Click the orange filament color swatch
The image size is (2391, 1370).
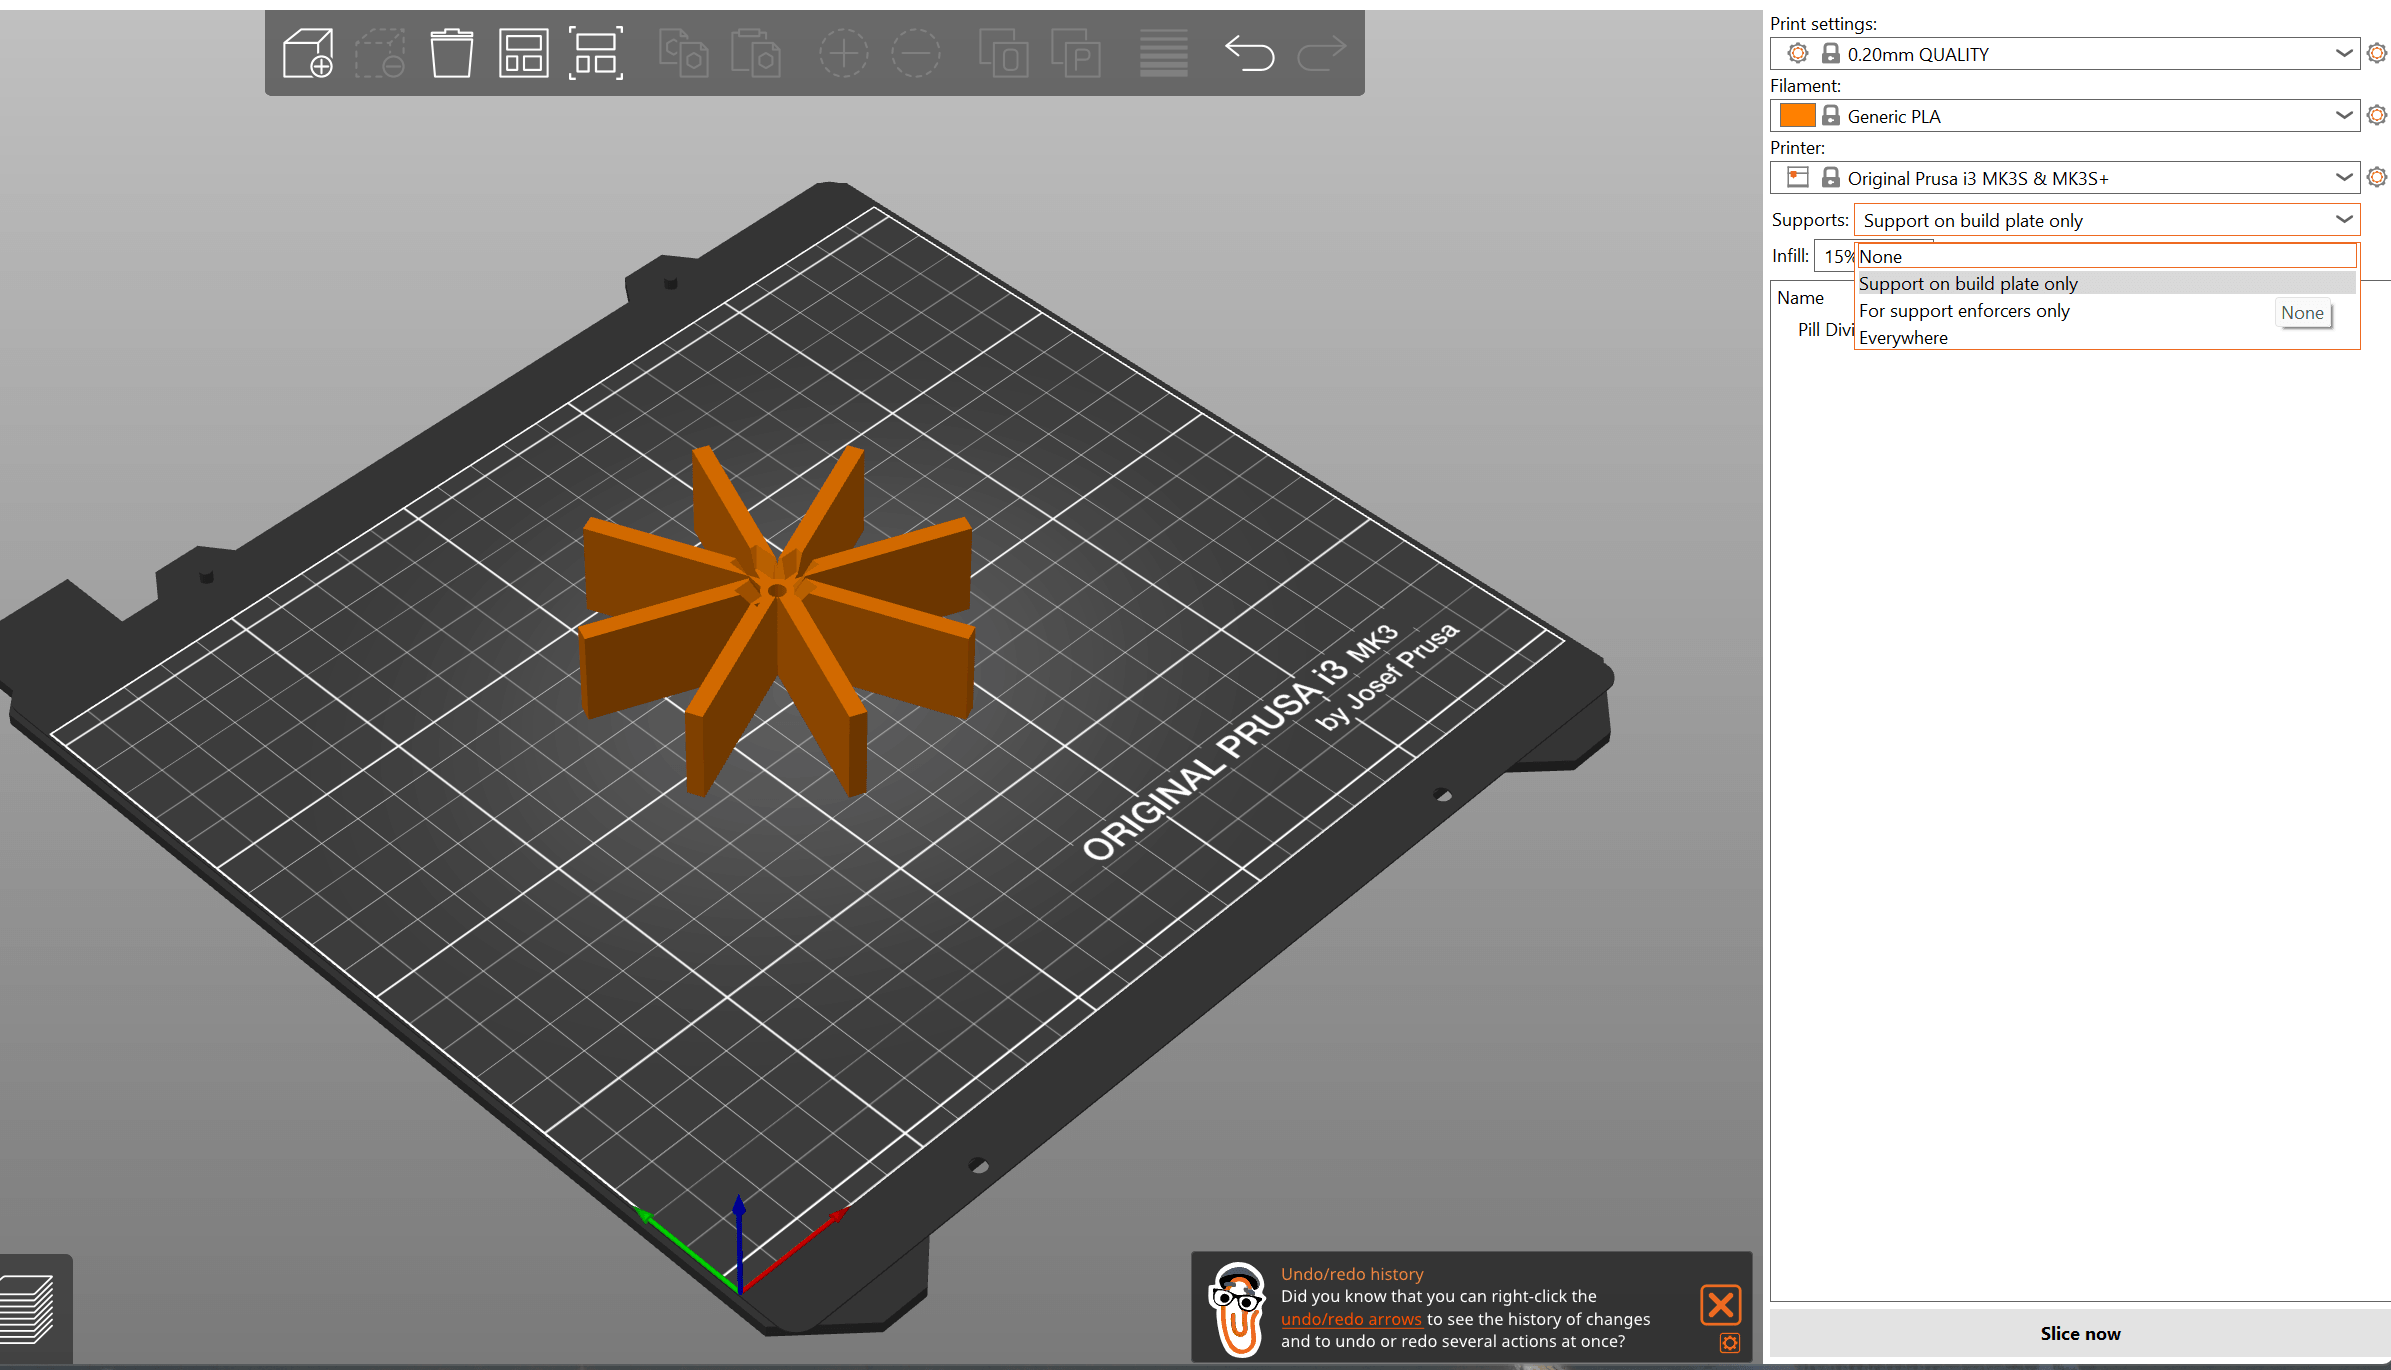click(x=1797, y=116)
